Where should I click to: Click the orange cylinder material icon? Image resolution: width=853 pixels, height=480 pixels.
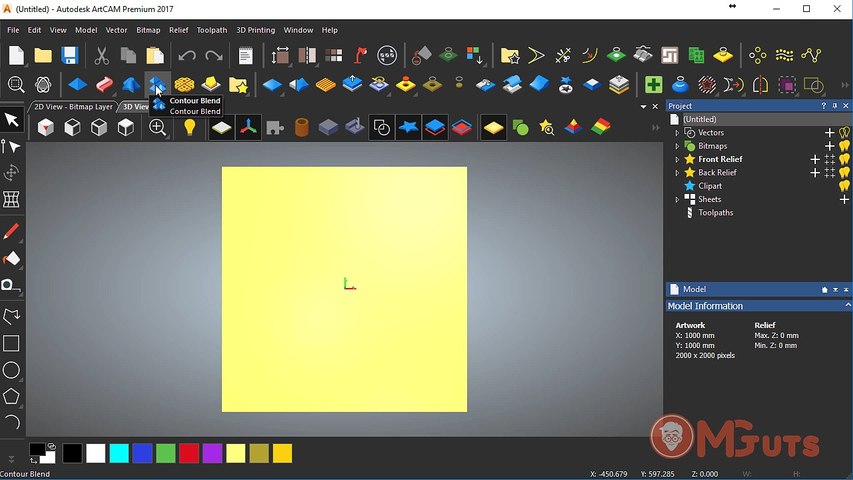pyautogui.click(x=301, y=127)
